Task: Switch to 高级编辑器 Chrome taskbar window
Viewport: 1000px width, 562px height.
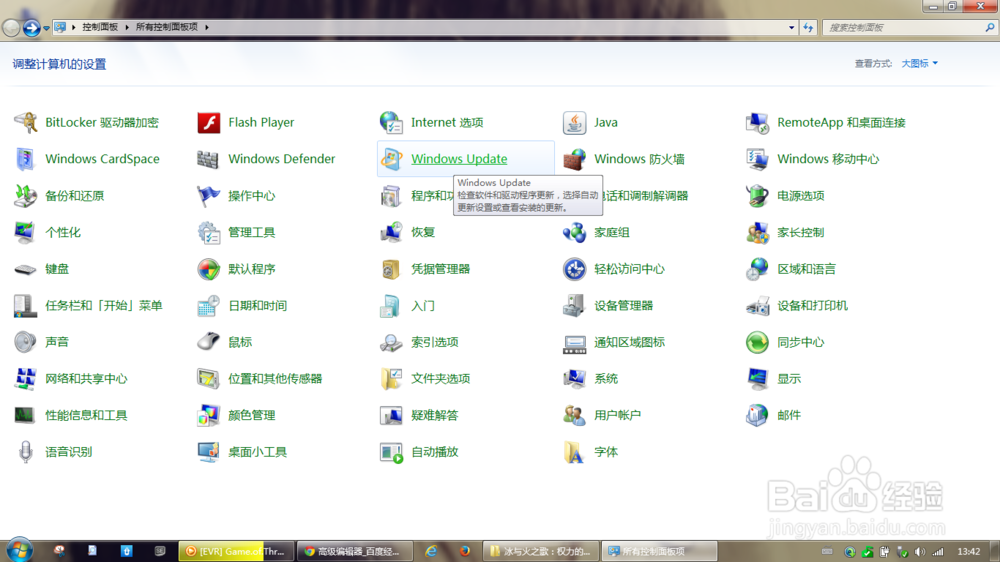Action: pyautogui.click(x=353, y=551)
